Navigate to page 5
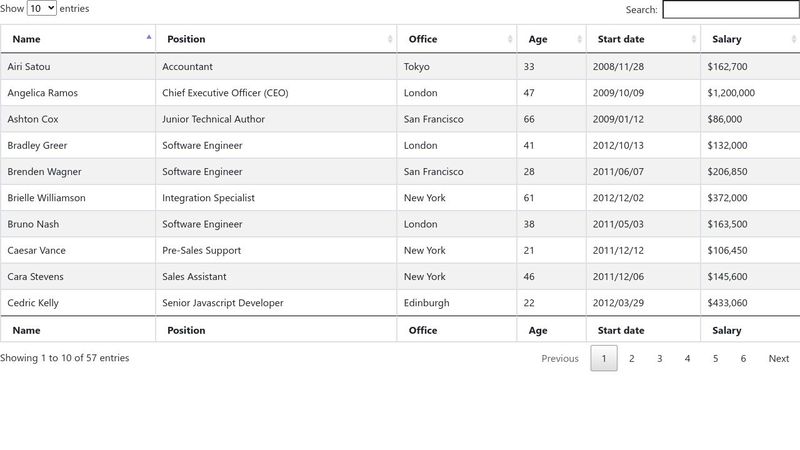 tap(715, 358)
